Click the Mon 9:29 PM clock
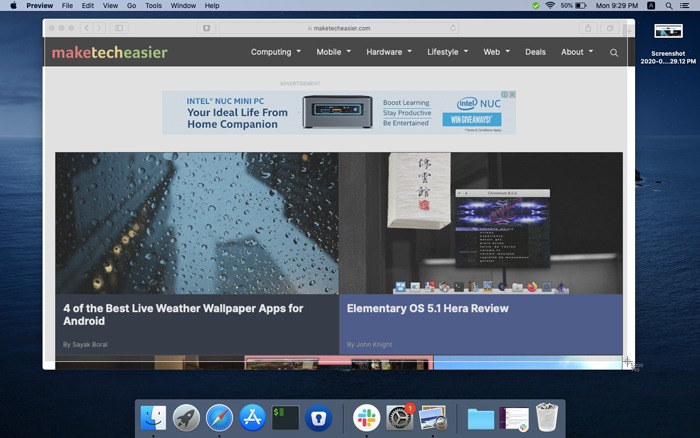This screenshot has height=438, width=700. pos(617,5)
